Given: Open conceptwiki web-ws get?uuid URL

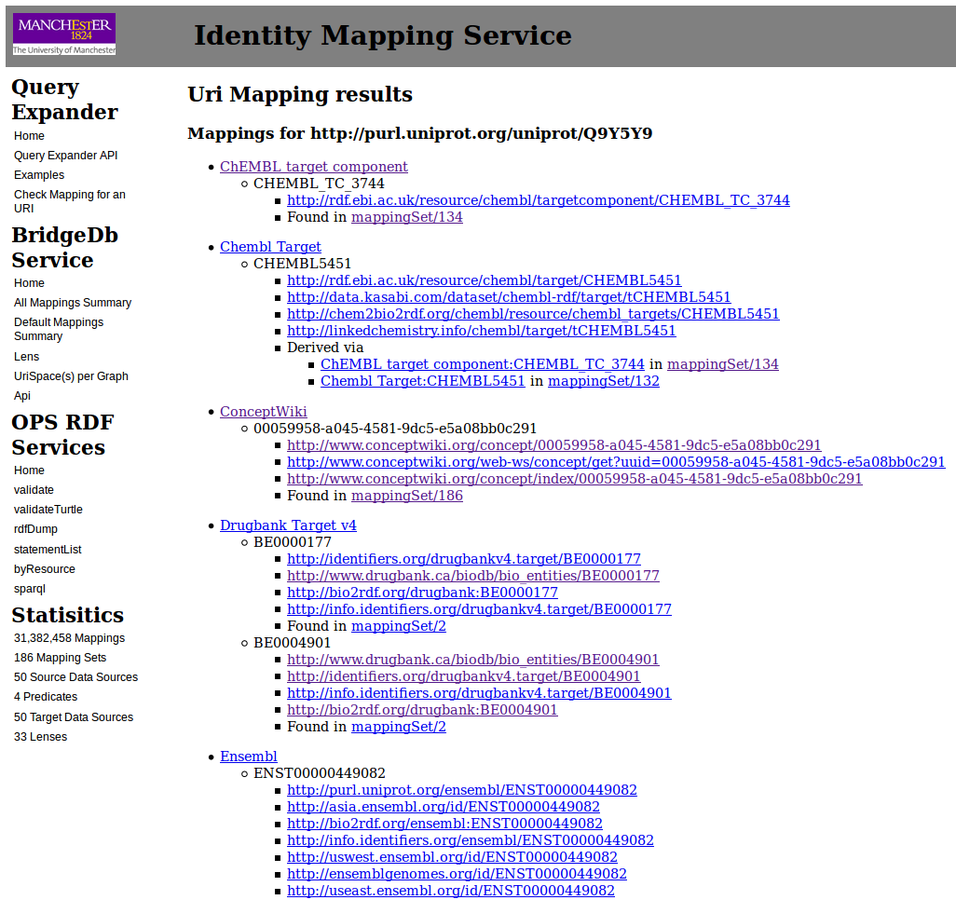Looking at the screenshot, I should [616, 462].
